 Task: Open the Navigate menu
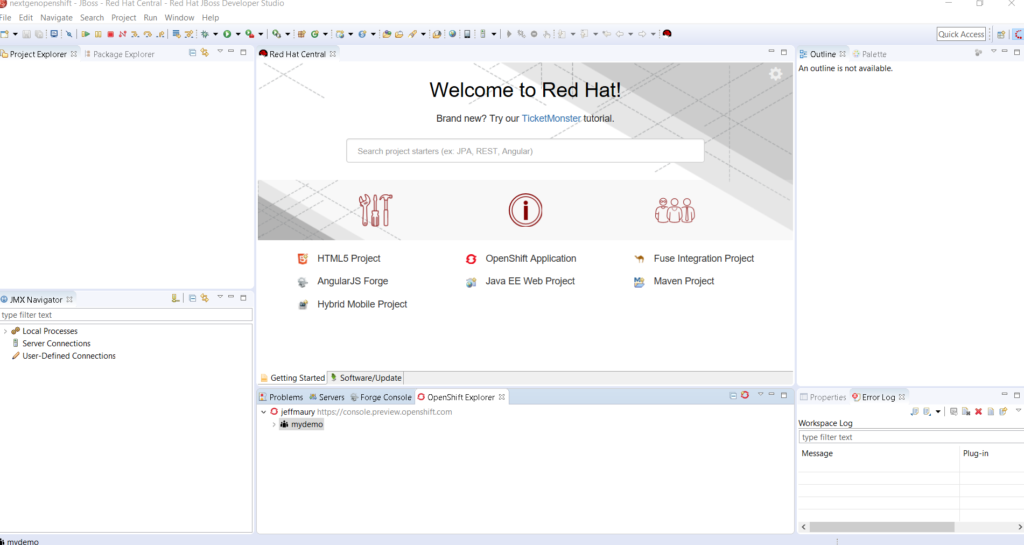pyautogui.click(x=56, y=18)
